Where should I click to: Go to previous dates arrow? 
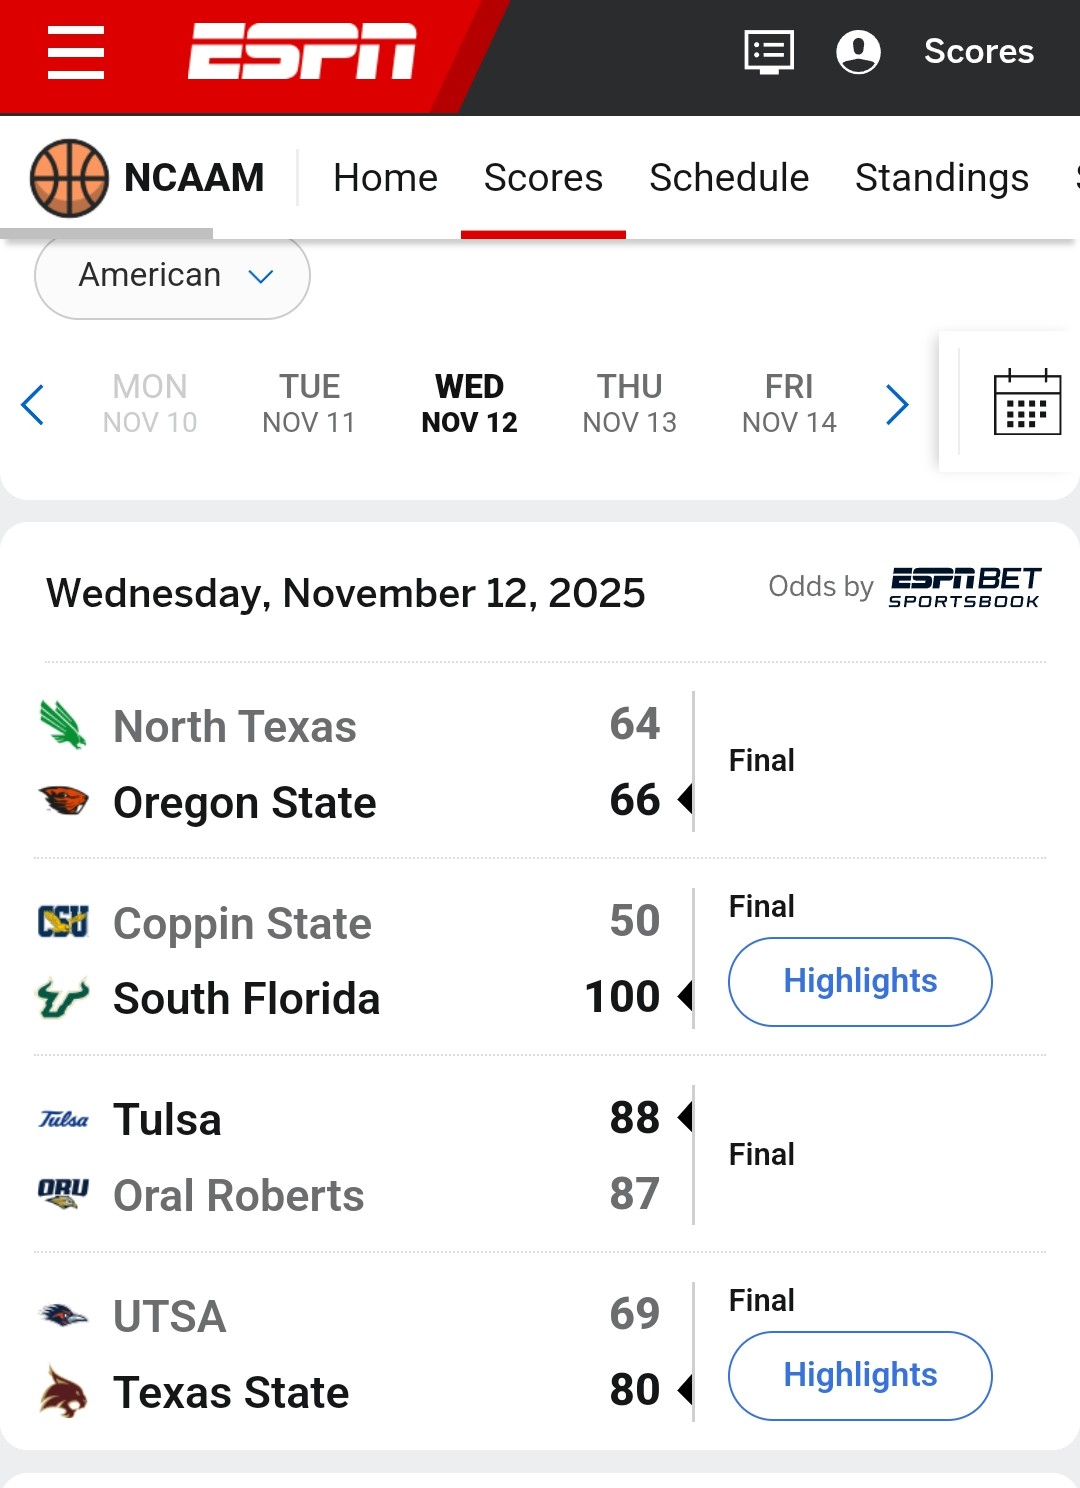33,404
